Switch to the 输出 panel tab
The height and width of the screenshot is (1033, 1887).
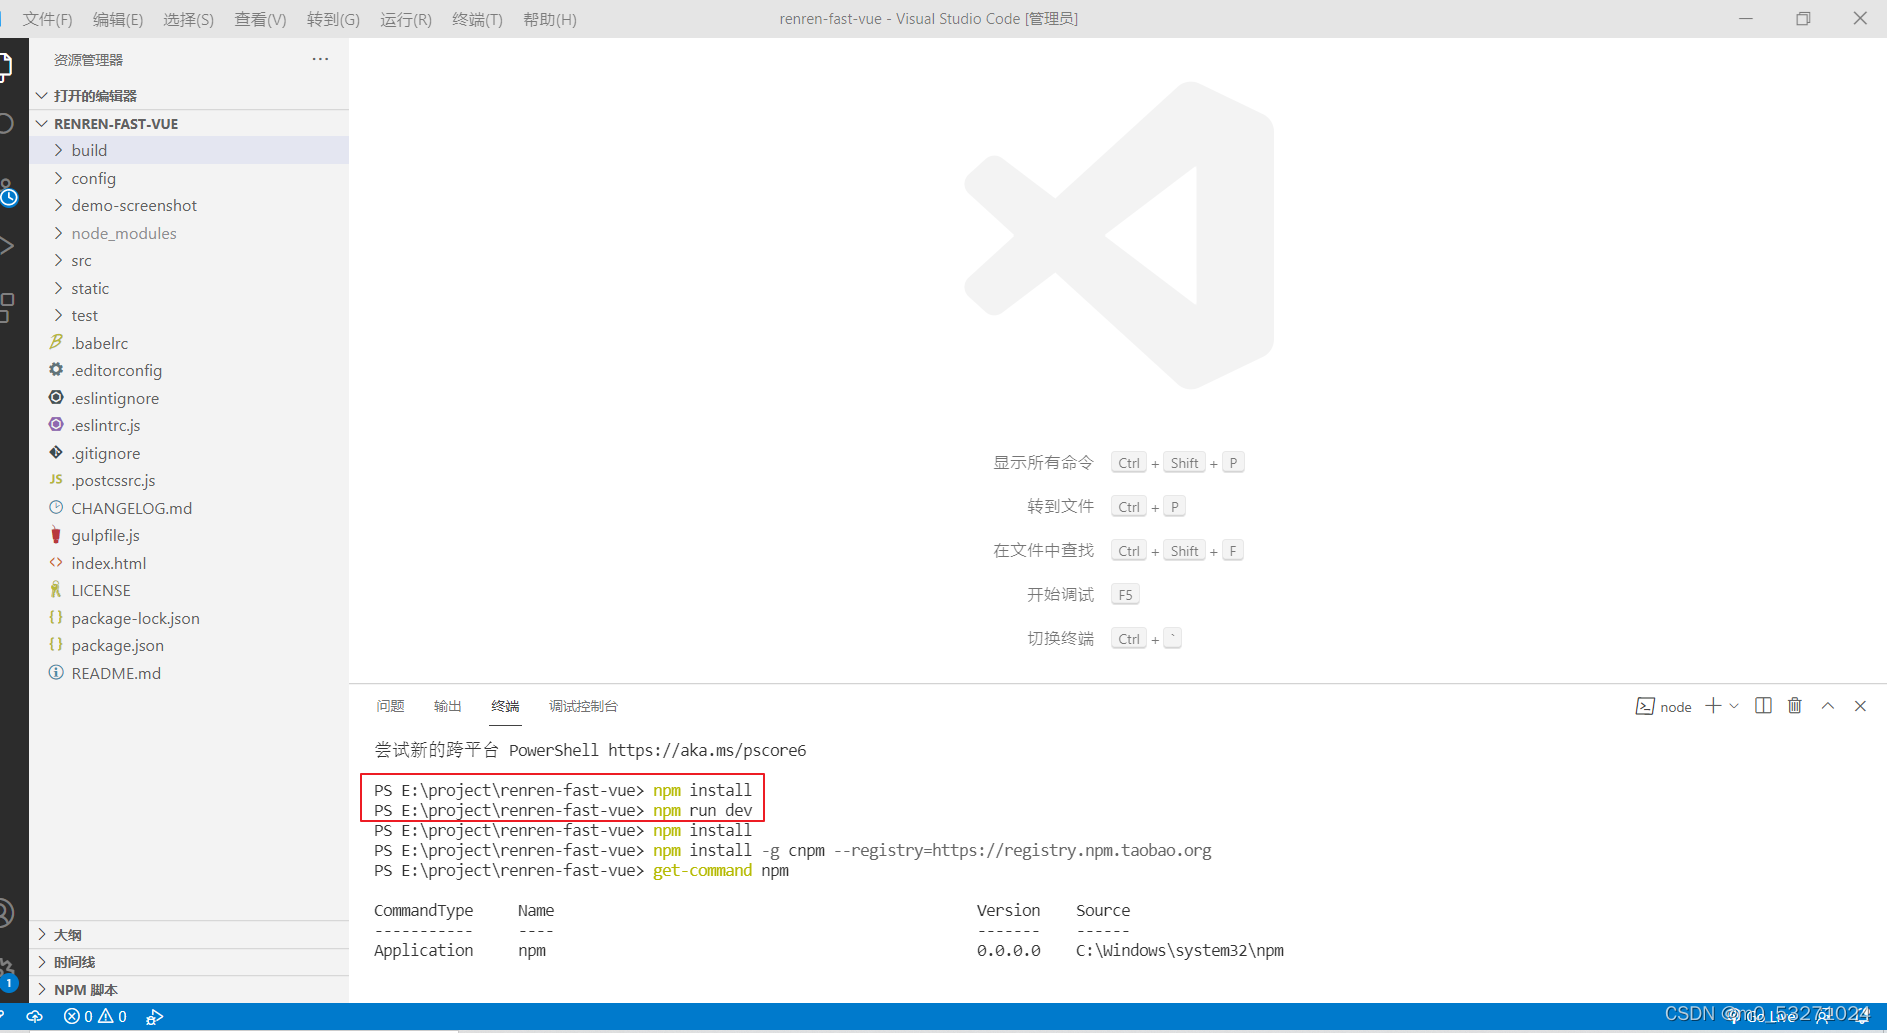click(447, 706)
